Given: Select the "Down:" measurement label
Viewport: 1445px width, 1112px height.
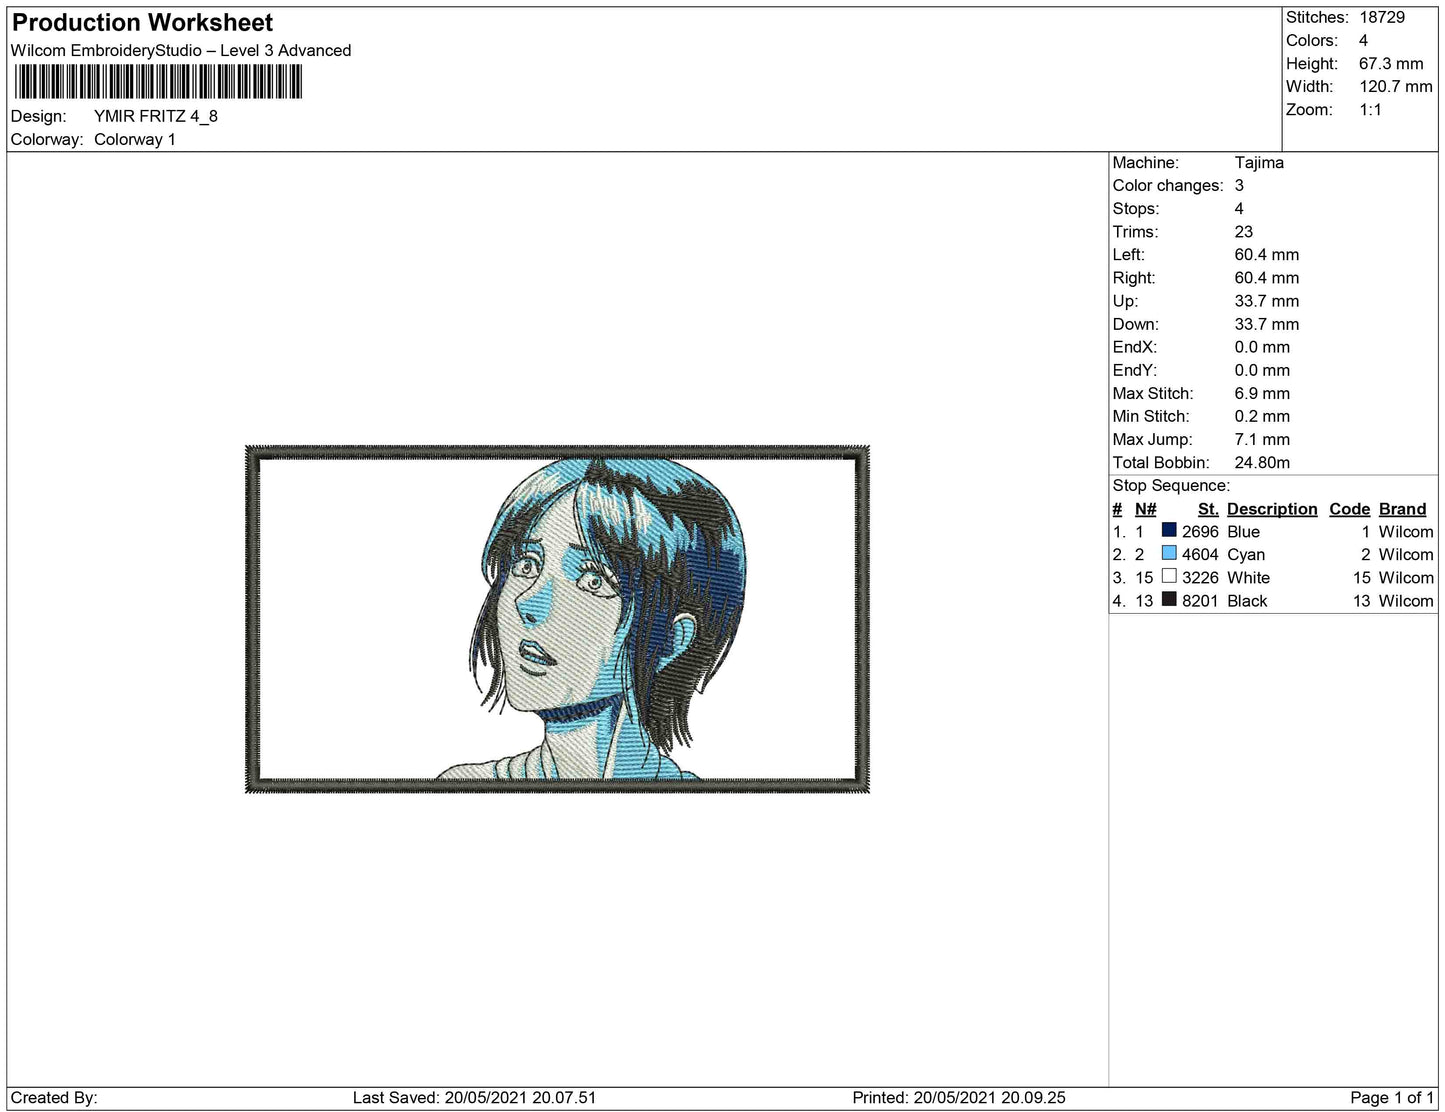Looking at the screenshot, I should coord(1136,323).
